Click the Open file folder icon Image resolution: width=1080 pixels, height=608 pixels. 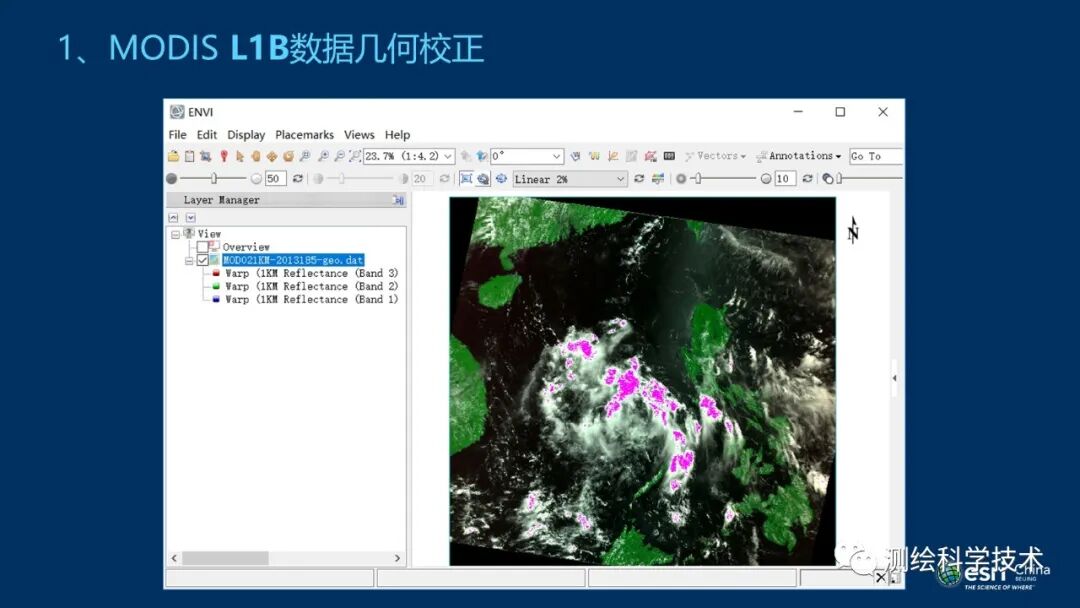point(174,156)
